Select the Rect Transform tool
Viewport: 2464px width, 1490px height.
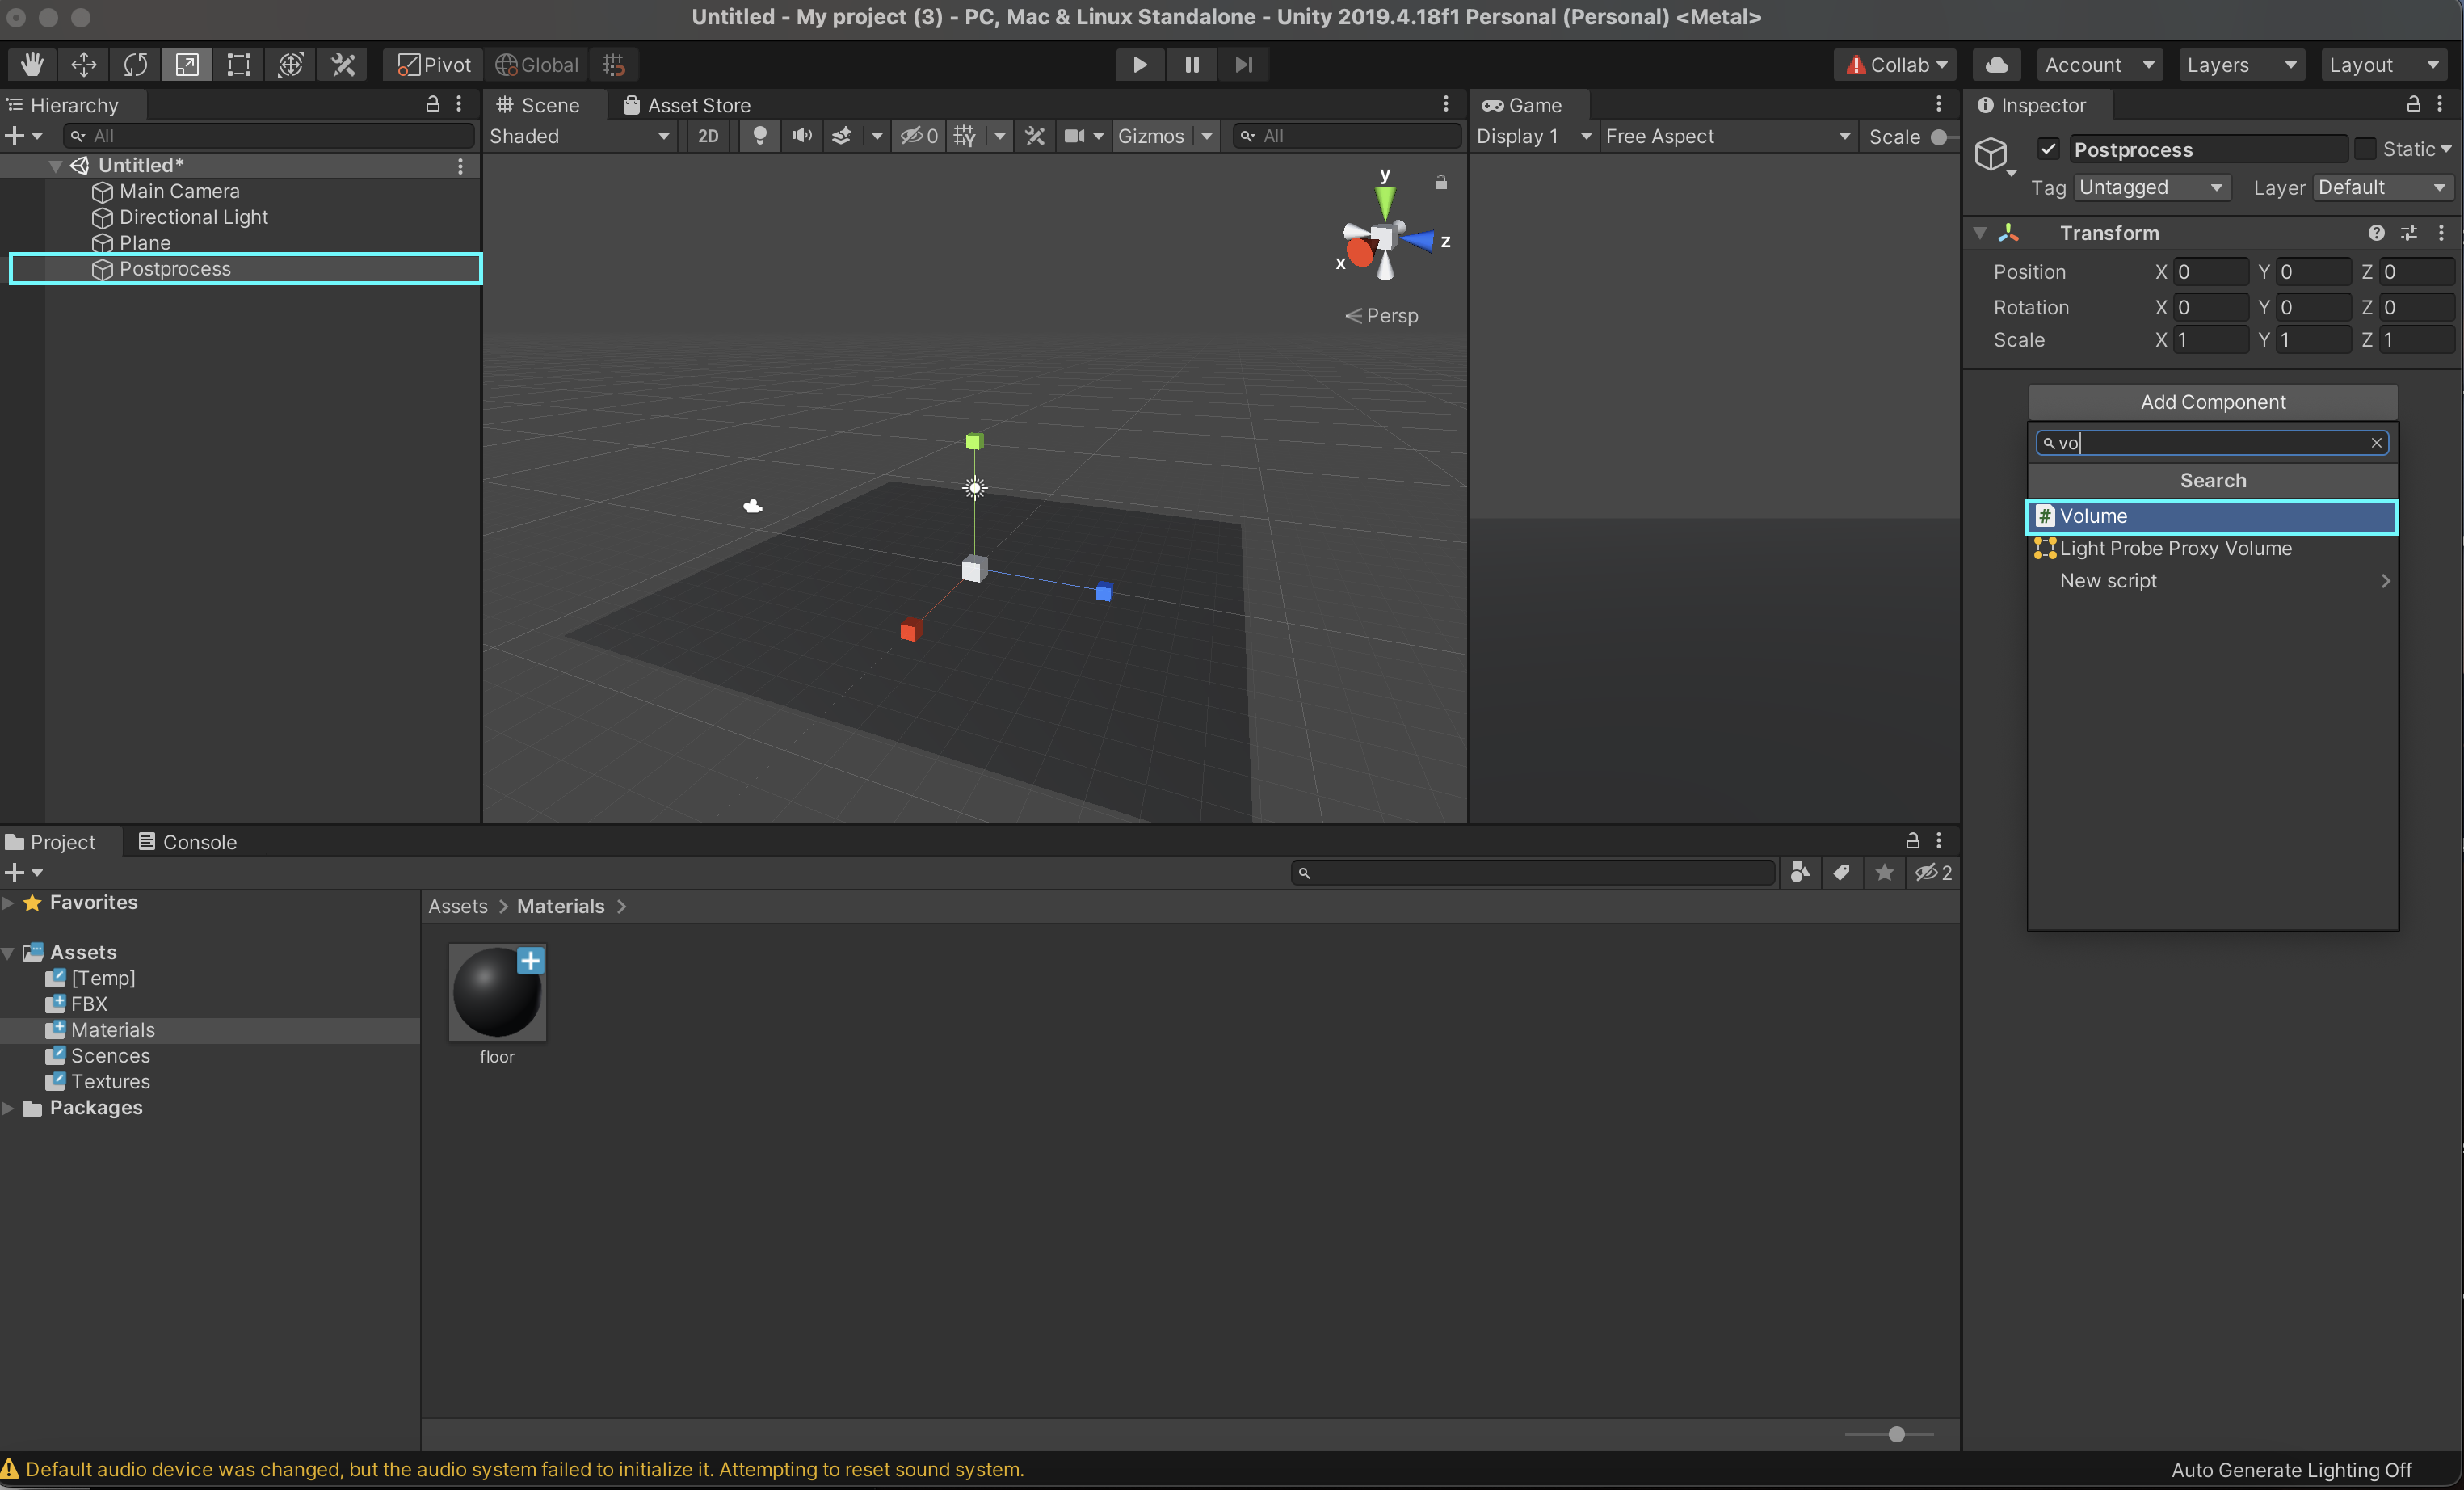coord(238,64)
